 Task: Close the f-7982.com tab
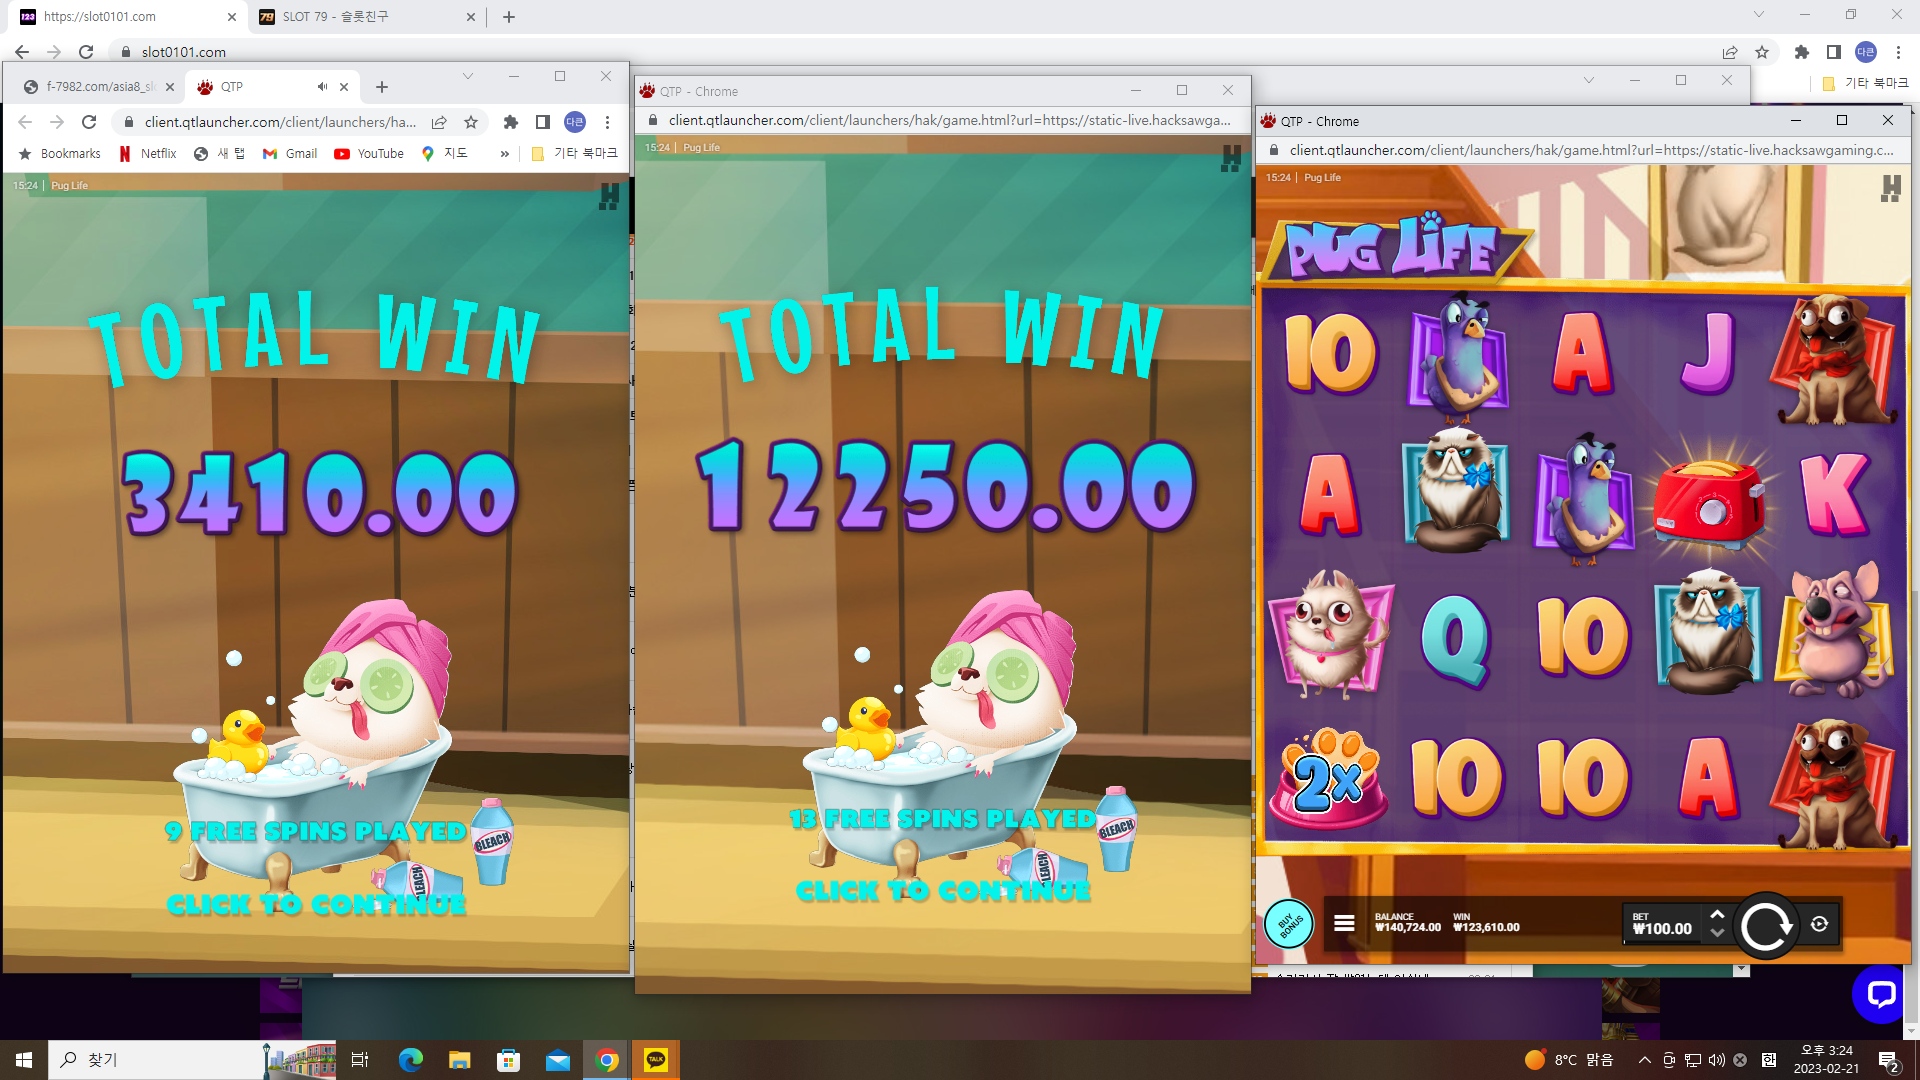(x=170, y=87)
